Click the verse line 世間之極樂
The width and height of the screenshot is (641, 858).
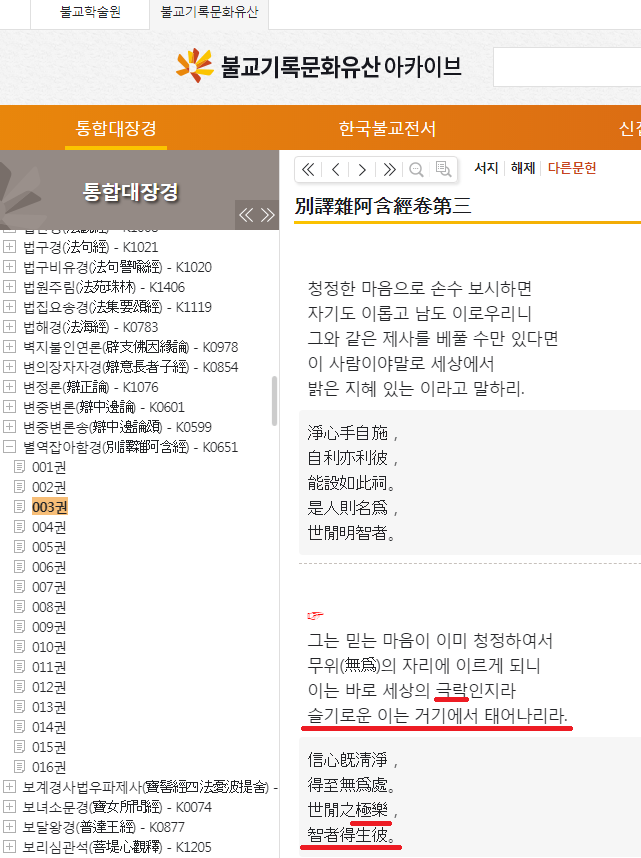coord(353,809)
